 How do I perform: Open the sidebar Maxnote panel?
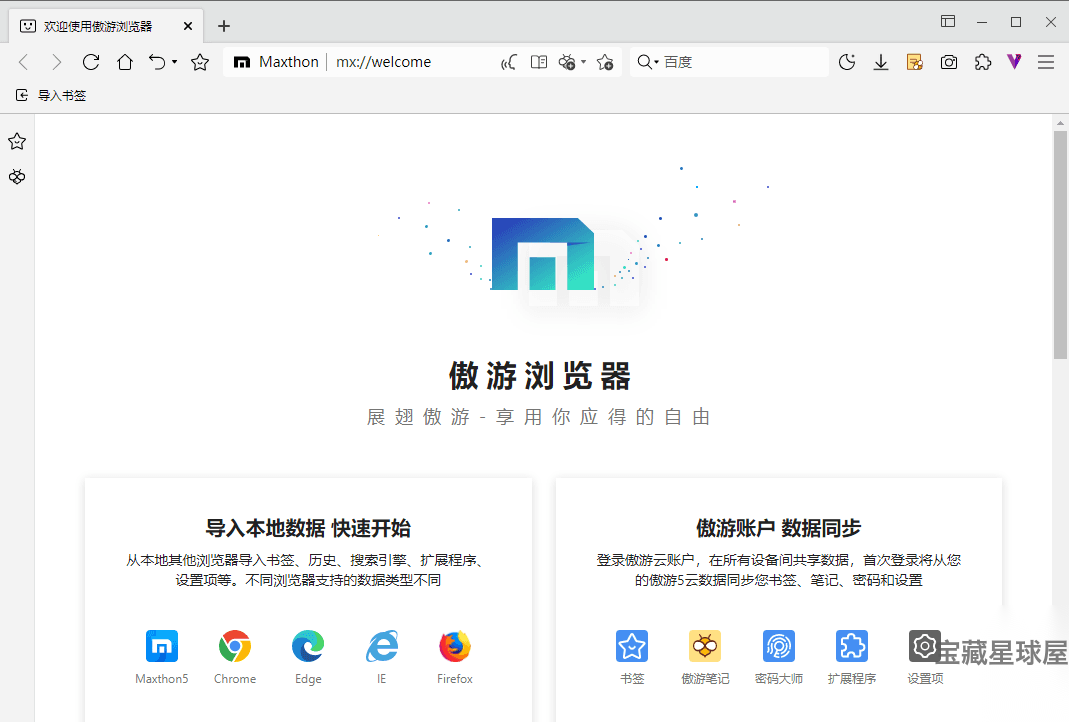[17, 177]
